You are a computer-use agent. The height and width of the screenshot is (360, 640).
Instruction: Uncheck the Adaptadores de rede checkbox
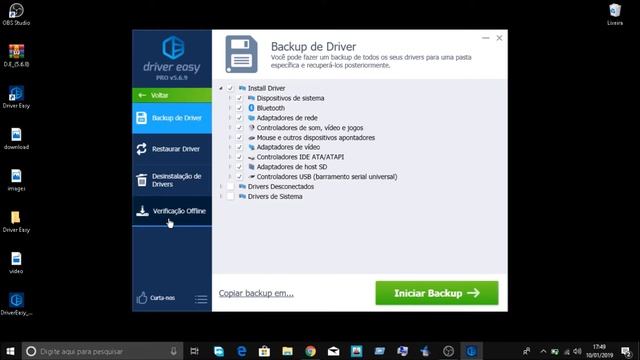point(239,118)
